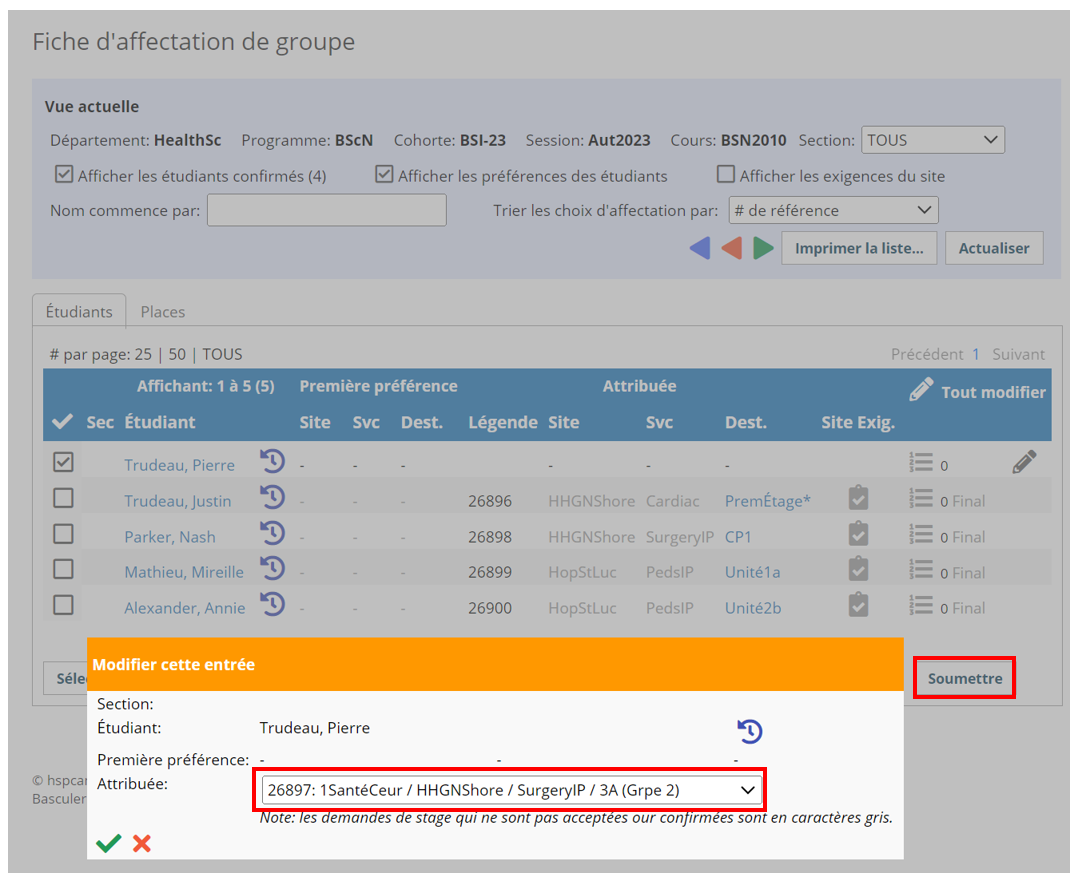
Task: Check the Parker, Nash row checkbox
Action: 63,534
